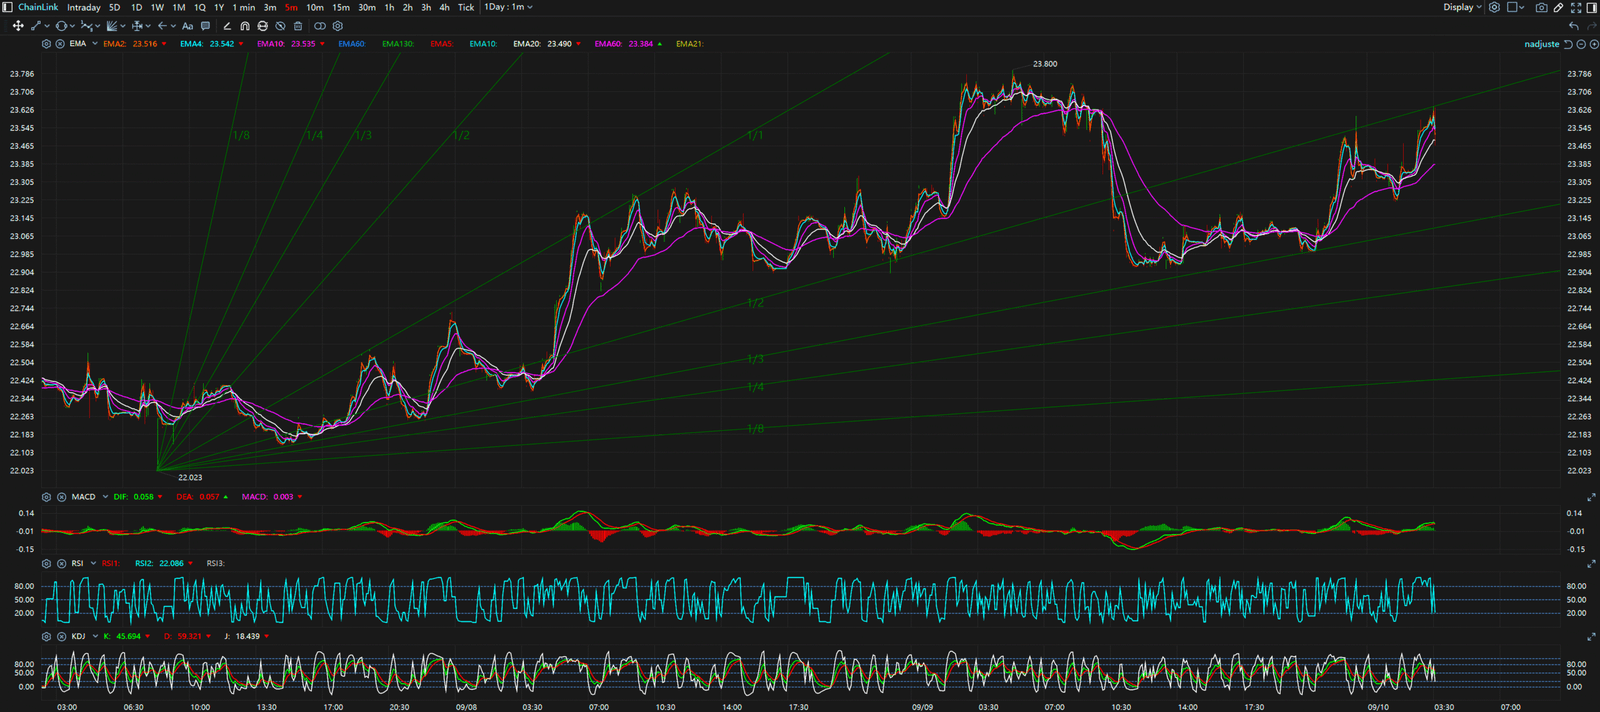Open drawing toolbar settings gear
The image size is (1600, 712).
click(338, 26)
